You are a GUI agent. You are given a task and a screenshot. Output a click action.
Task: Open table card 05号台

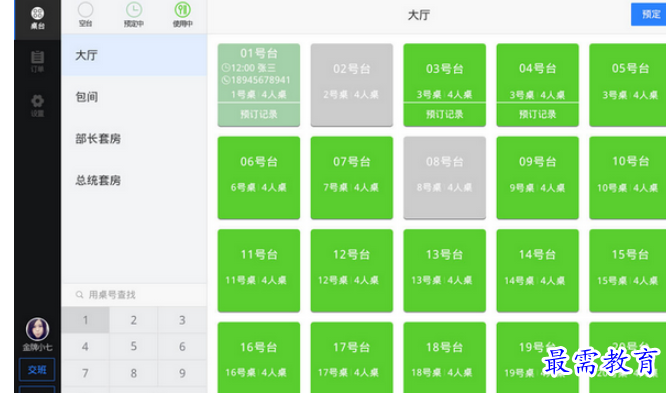(628, 85)
